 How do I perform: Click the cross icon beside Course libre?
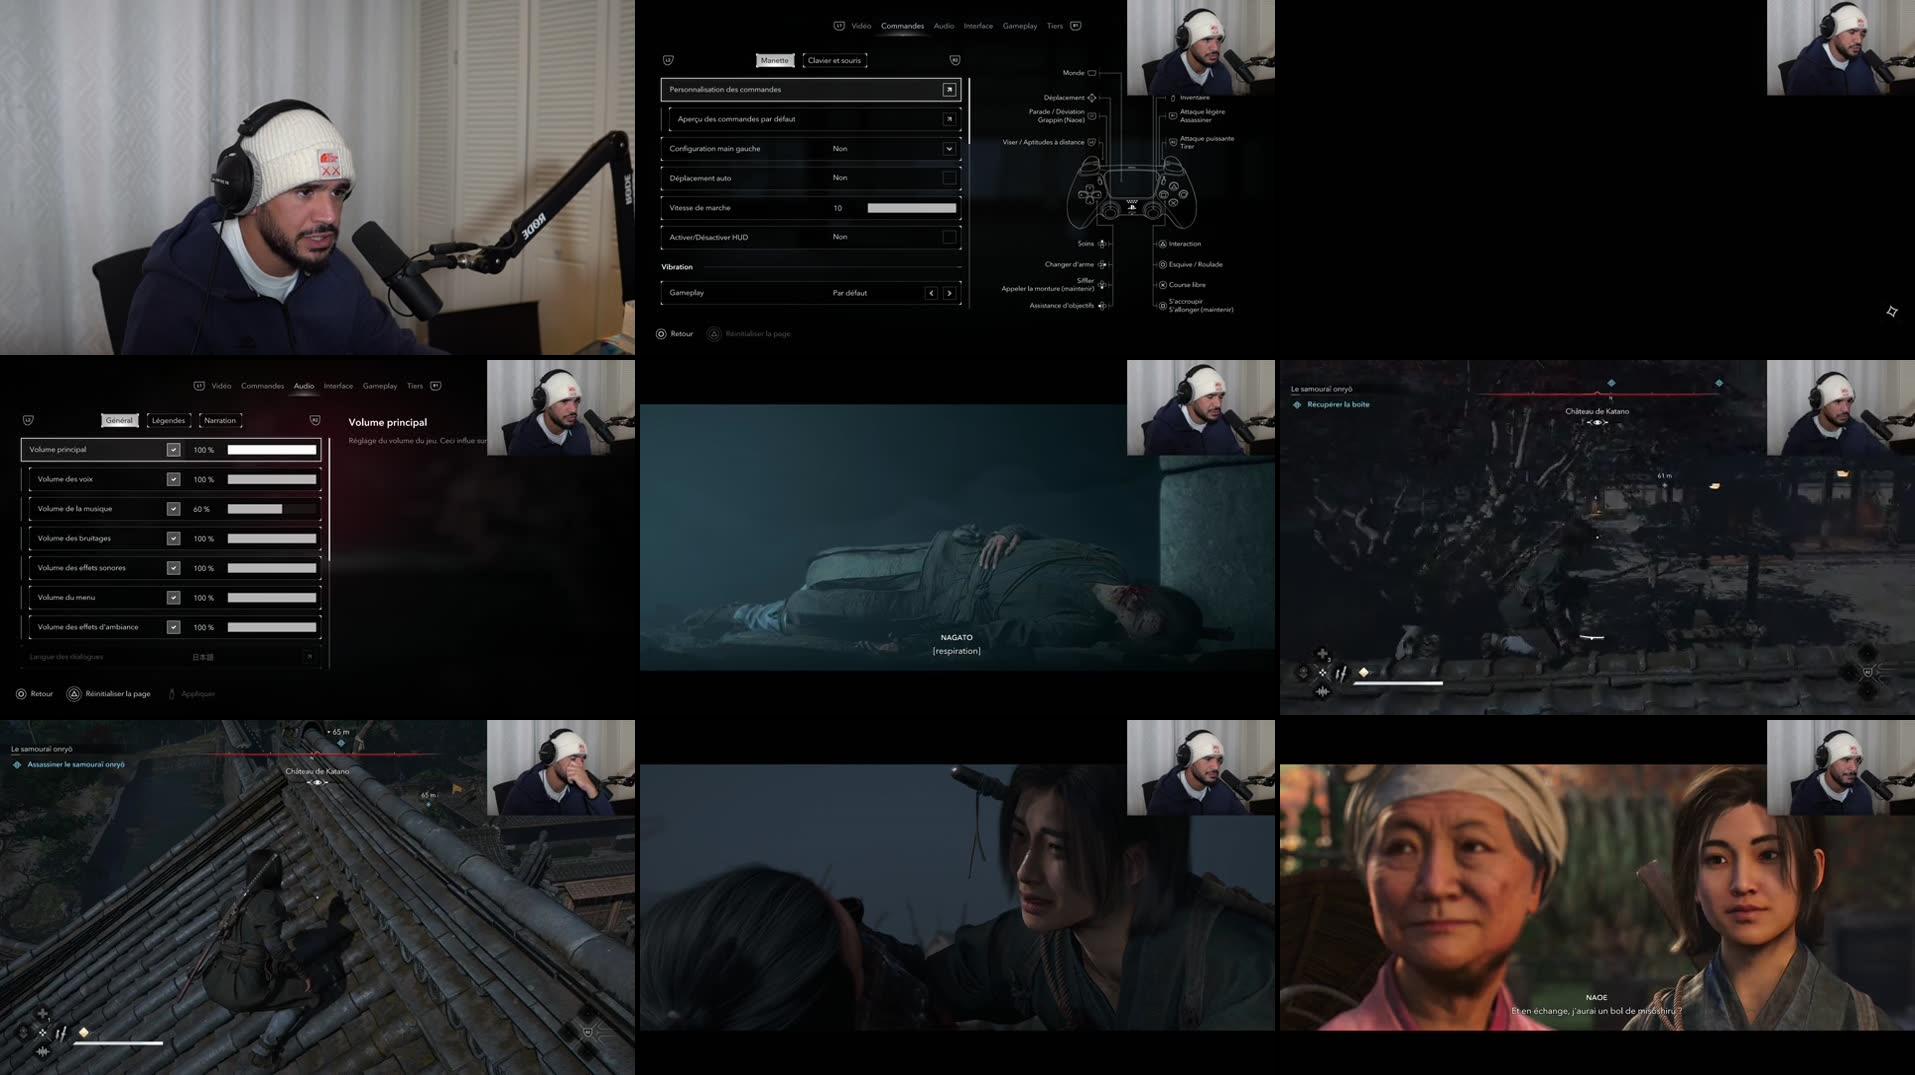(x=1162, y=285)
